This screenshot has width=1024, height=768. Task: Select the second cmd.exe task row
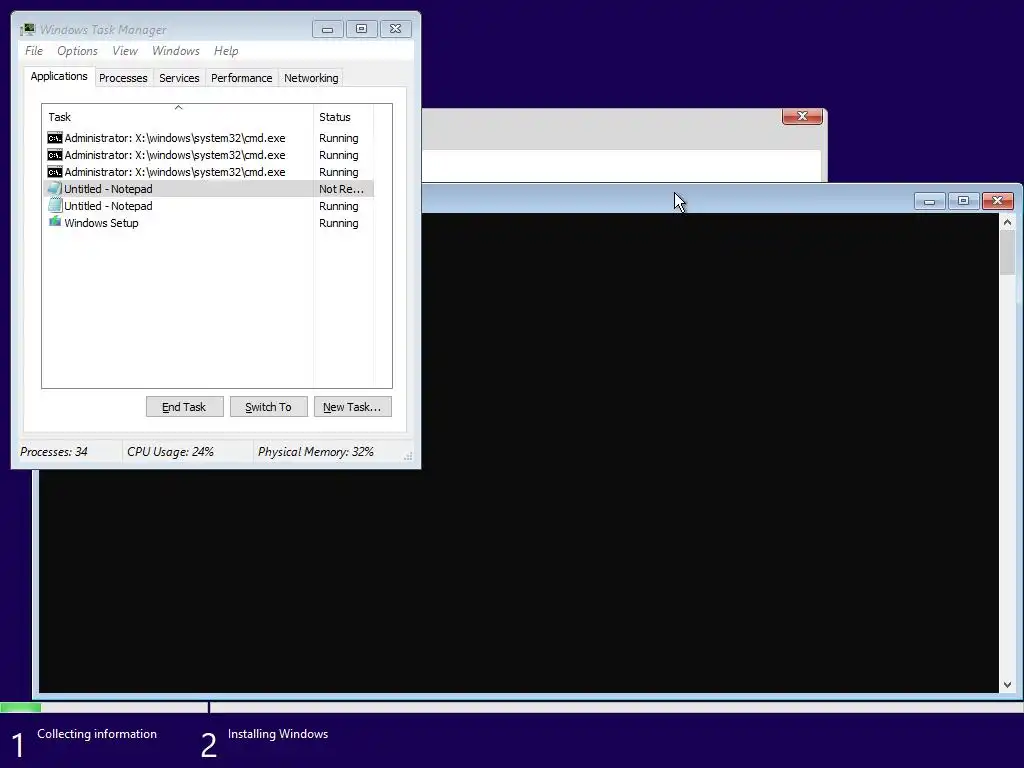(x=208, y=155)
